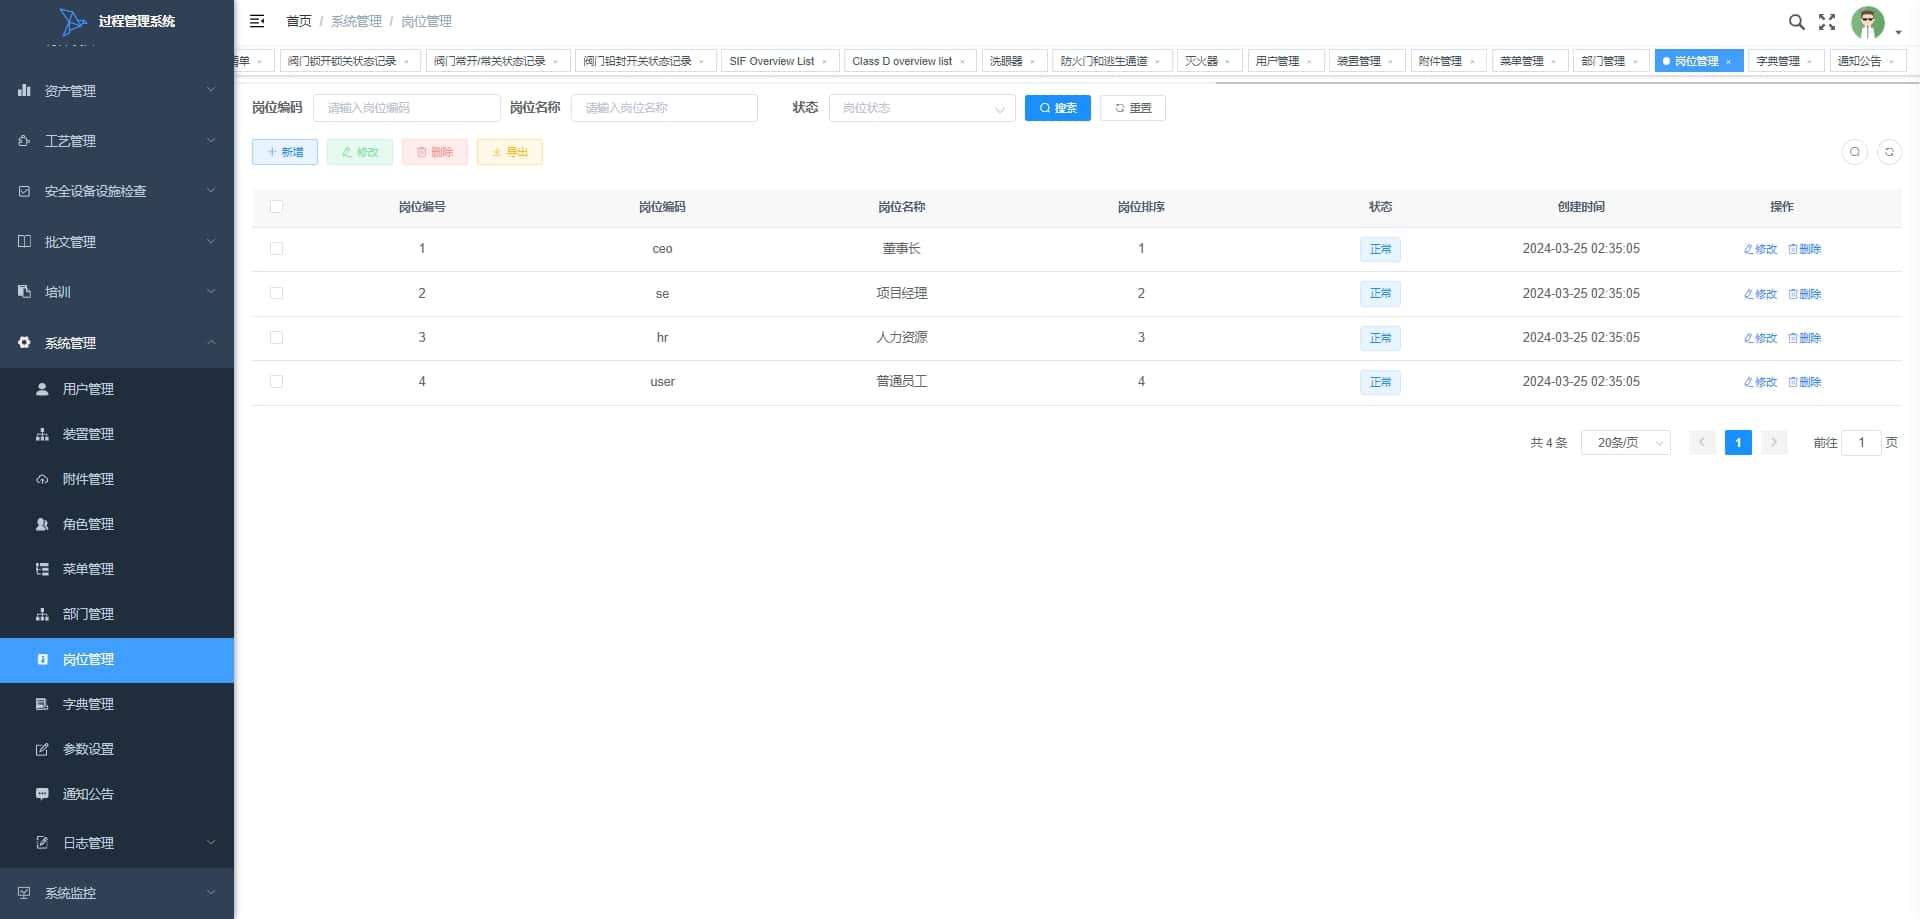Close the 字典管理 tab with its x

pos(1809,62)
